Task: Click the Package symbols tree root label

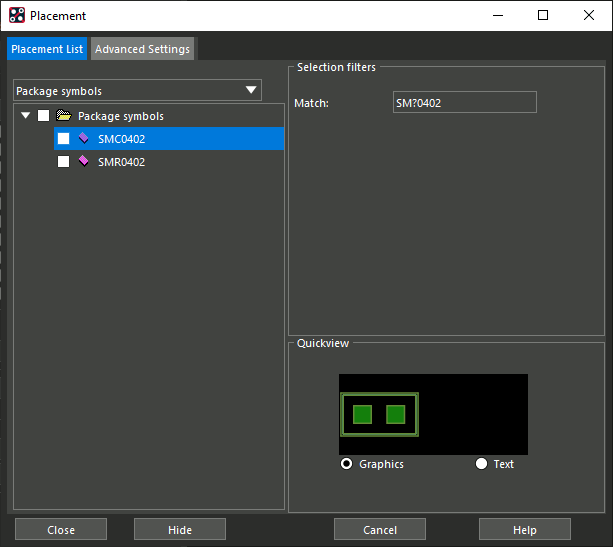Action: [121, 116]
